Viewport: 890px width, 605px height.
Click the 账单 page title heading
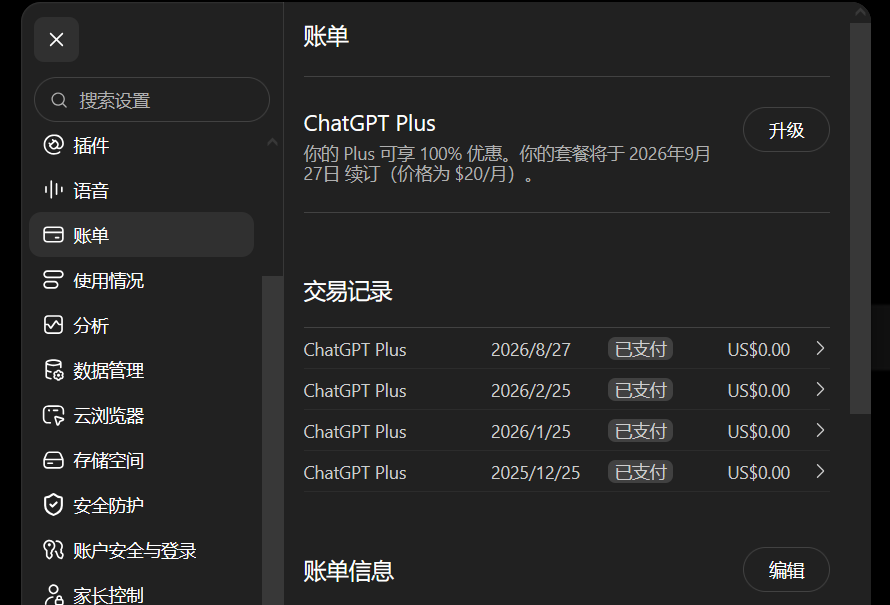pyautogui.click(x=326, y=36)
